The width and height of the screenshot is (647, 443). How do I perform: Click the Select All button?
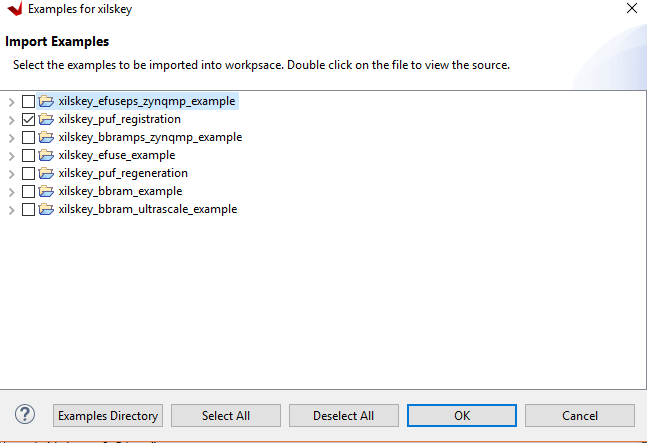226,415
